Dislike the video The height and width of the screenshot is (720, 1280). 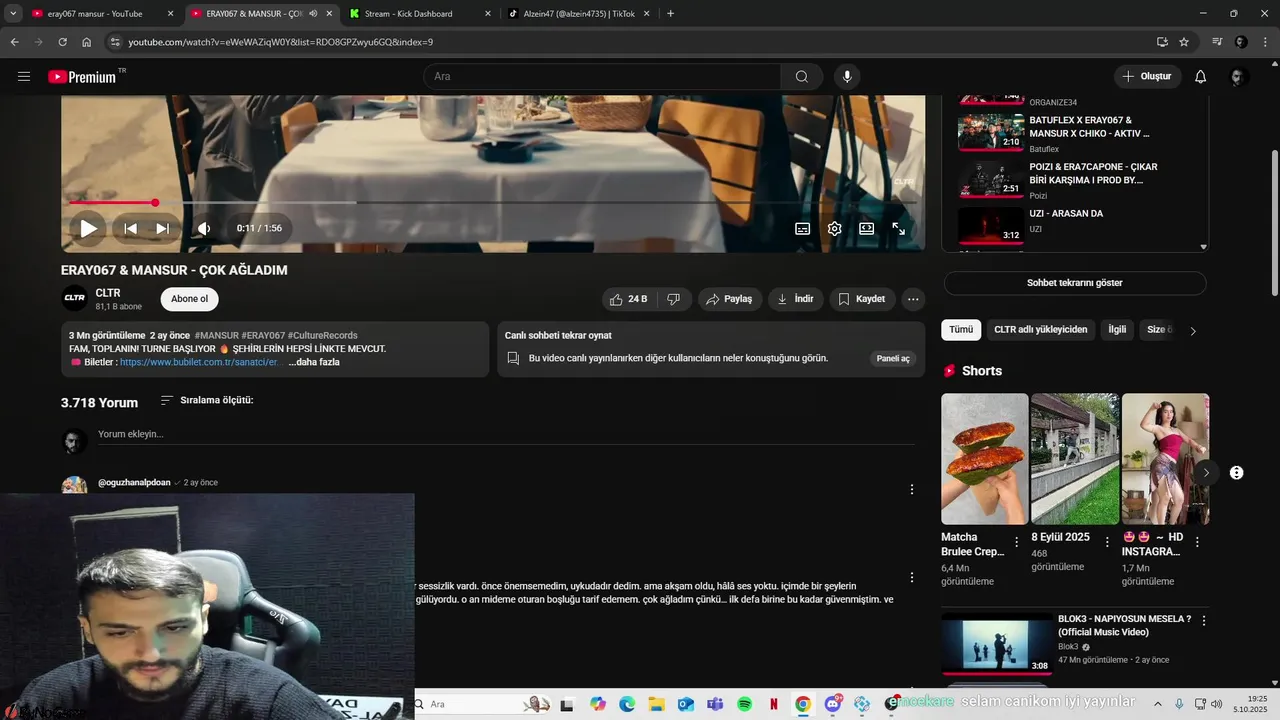(x=674, y=299)
